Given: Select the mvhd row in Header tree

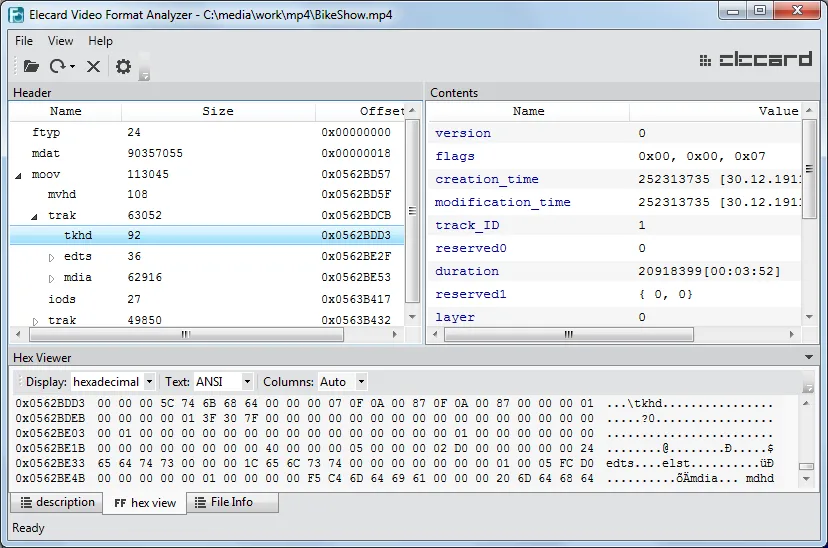Looking at the screenshot, I should 62,194.
